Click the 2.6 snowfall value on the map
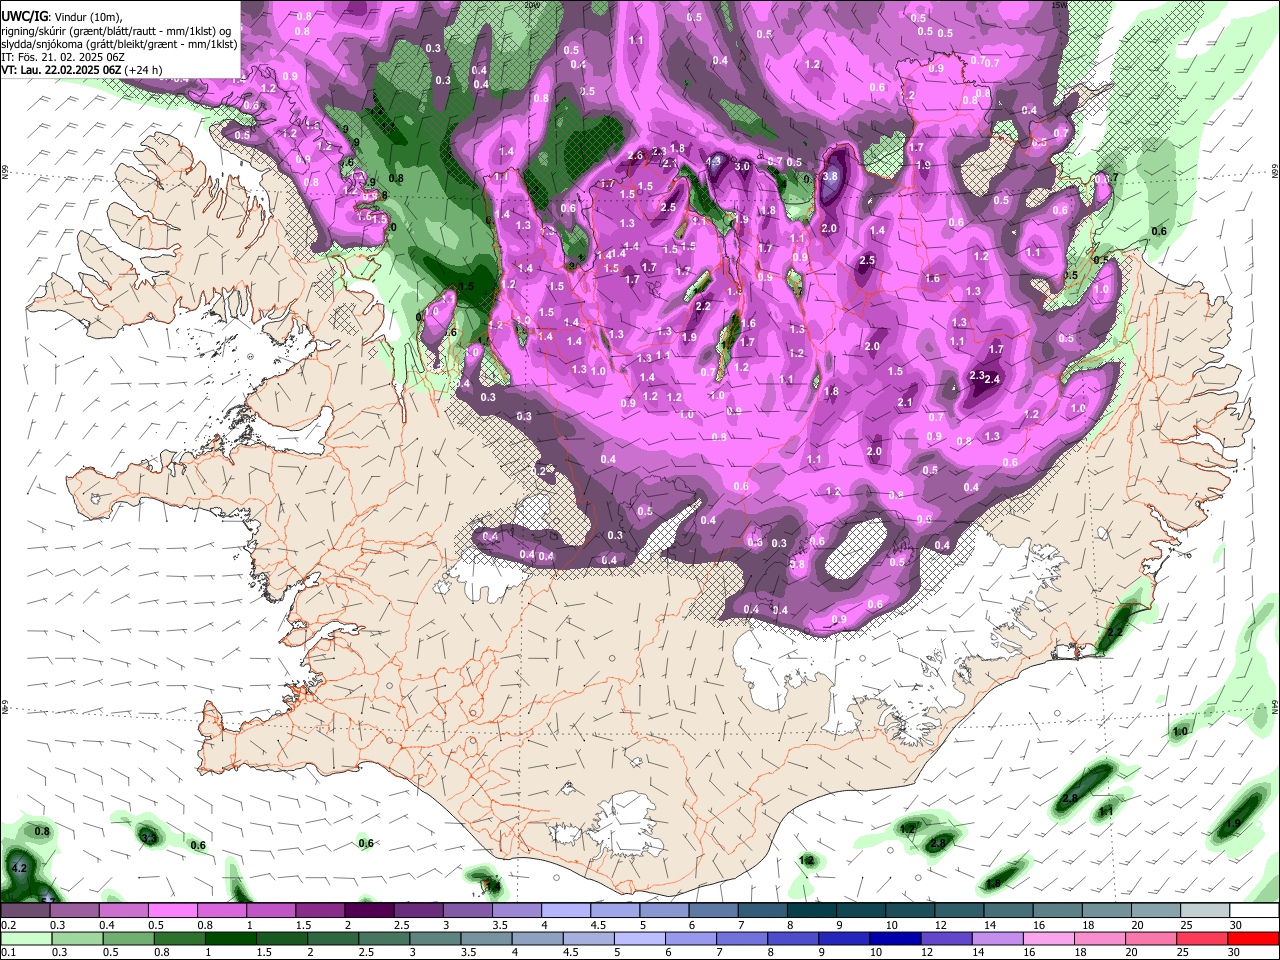 pyautogui.click(x=635, y=155)
